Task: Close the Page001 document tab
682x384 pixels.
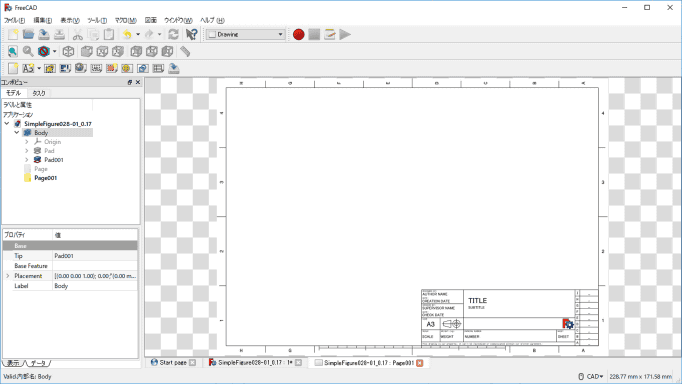Action: pyautogui.click(x=420, y=363)
